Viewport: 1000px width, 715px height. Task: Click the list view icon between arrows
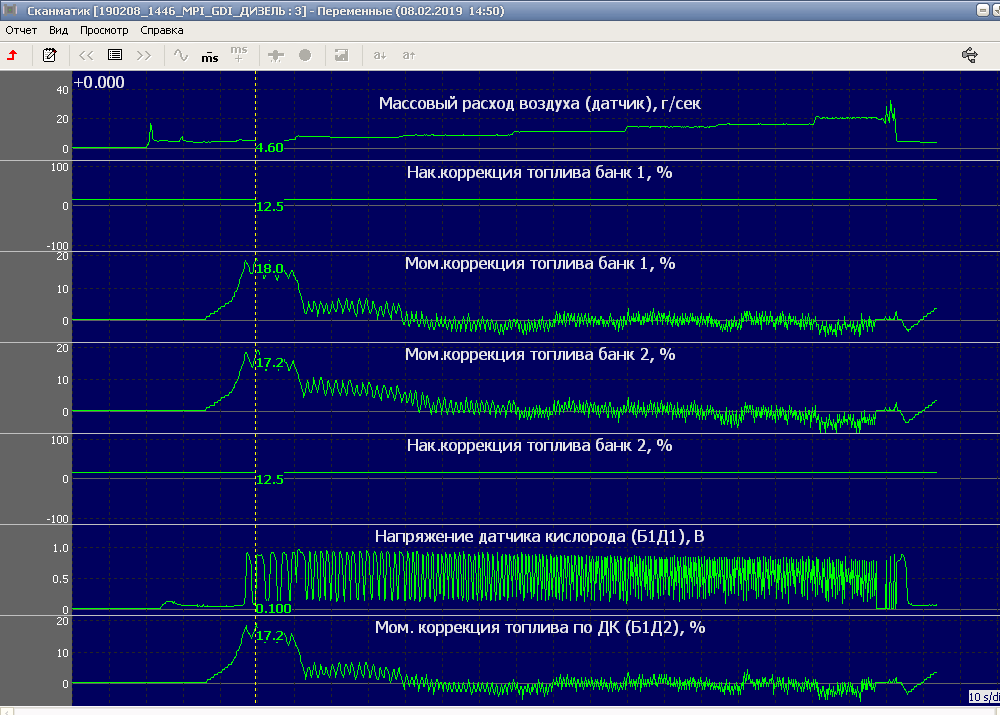115,55
